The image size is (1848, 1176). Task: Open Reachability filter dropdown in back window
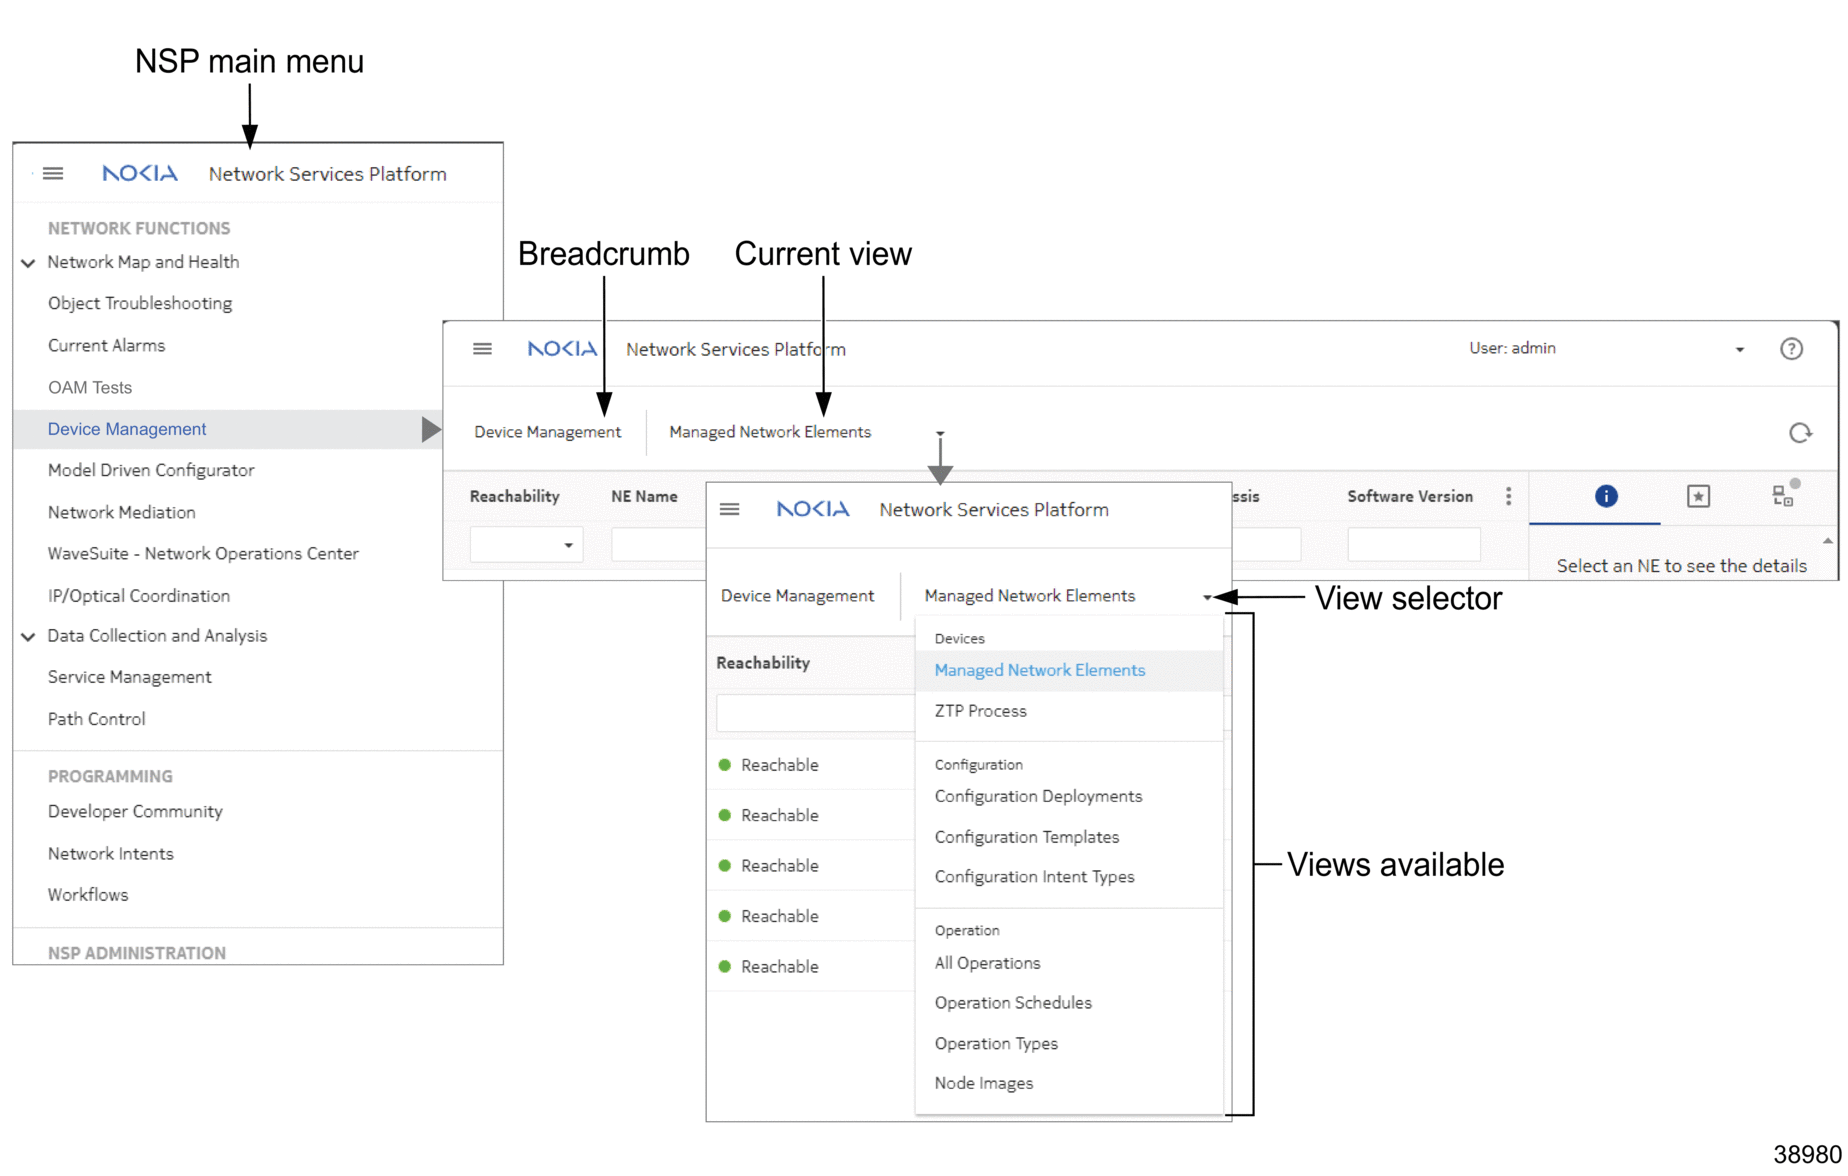point(568,545)
